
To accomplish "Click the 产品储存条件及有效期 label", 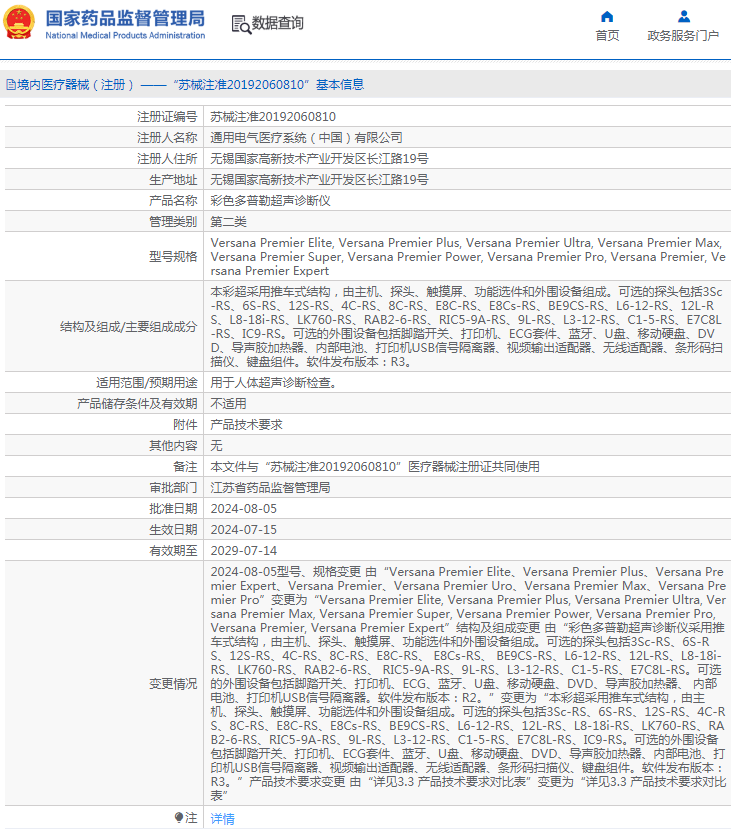I will [137, 404].
